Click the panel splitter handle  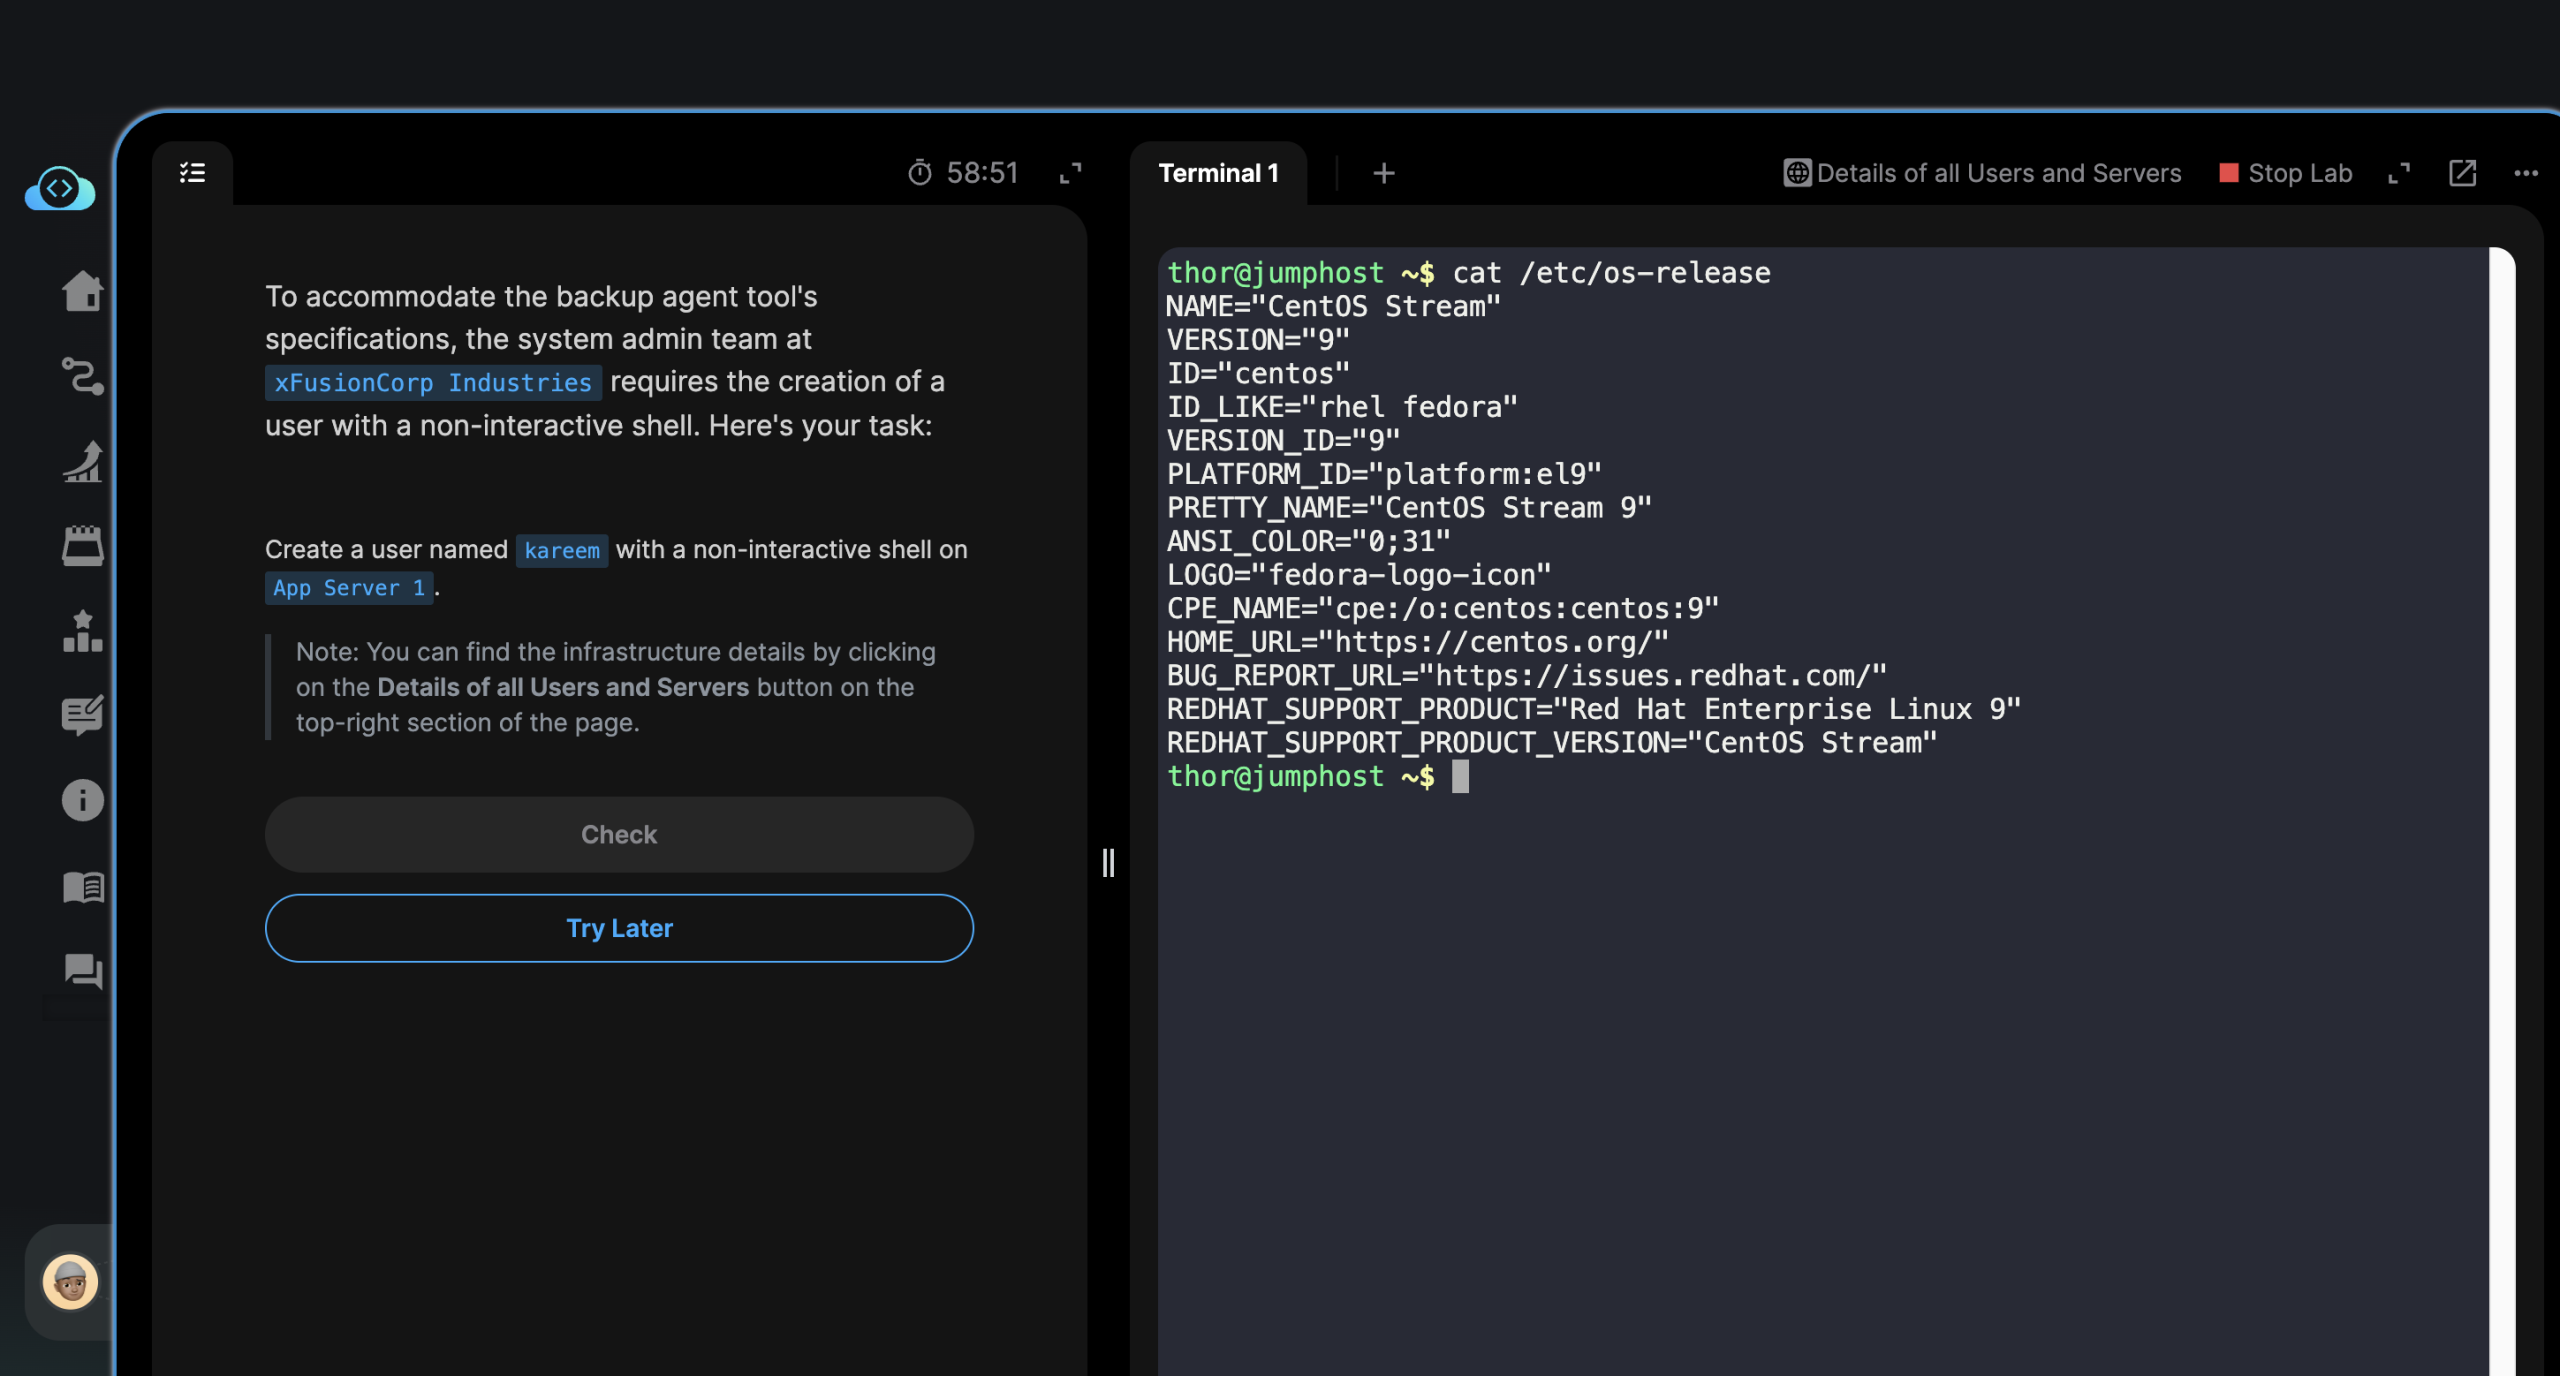point(1108,862)
